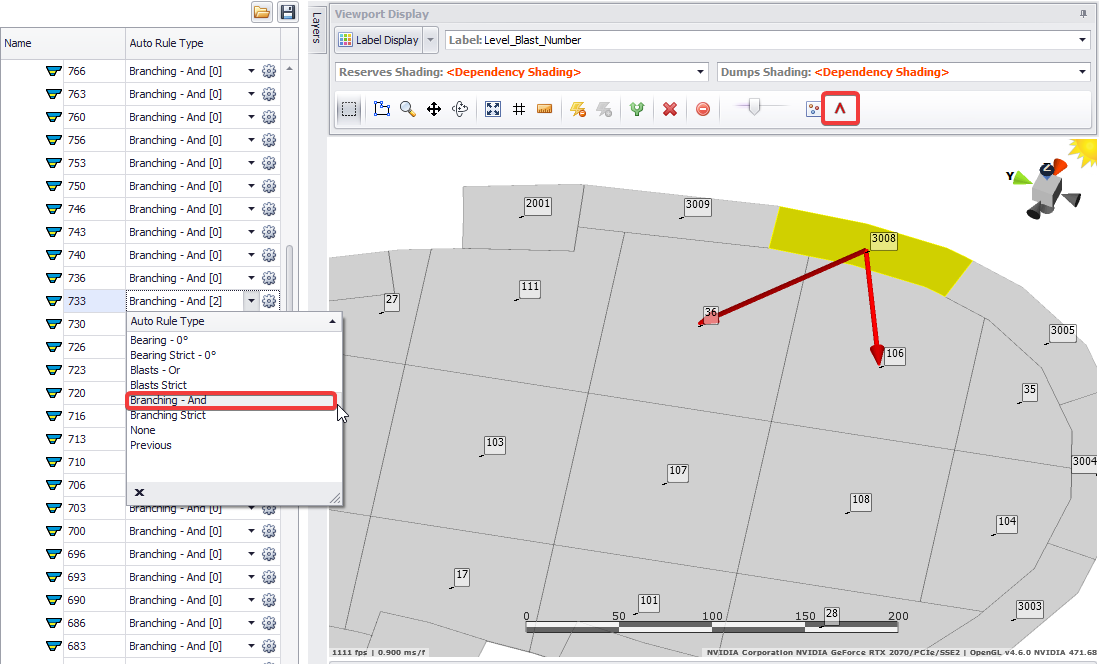Click the red X delete icon
Image resolution: width=1100 pixels, height=664 pixels.
(670, 109)
